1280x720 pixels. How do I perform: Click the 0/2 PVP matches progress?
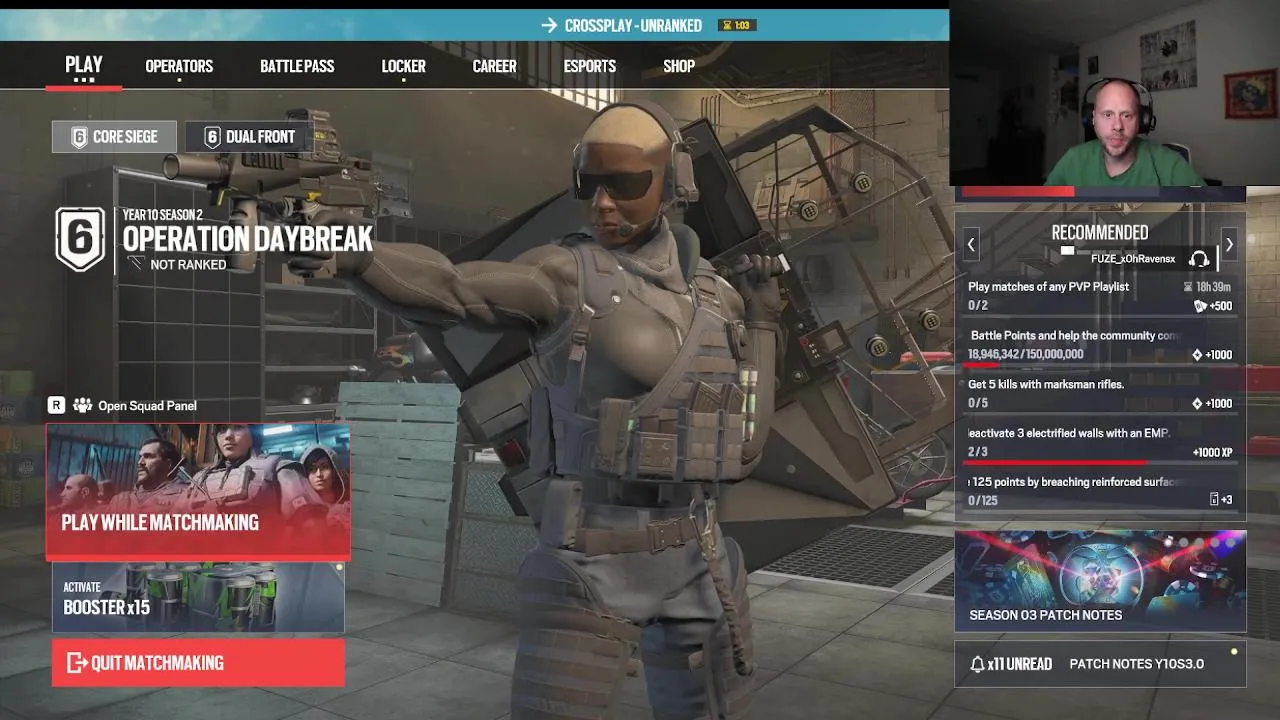[x=978, y=306]
